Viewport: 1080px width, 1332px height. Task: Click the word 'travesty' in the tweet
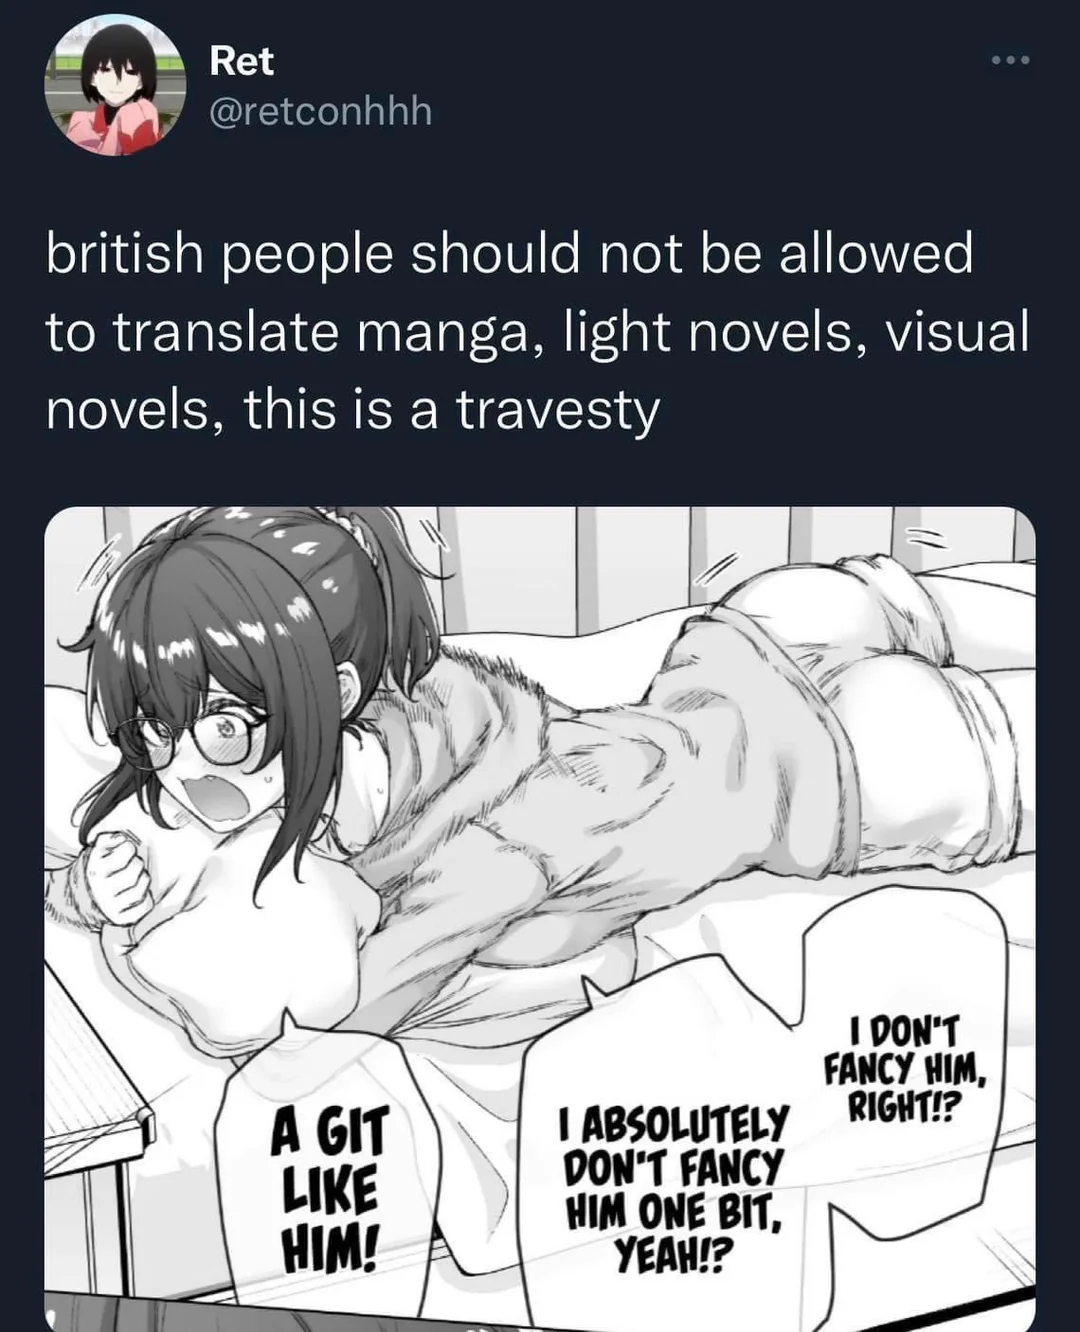558,410
